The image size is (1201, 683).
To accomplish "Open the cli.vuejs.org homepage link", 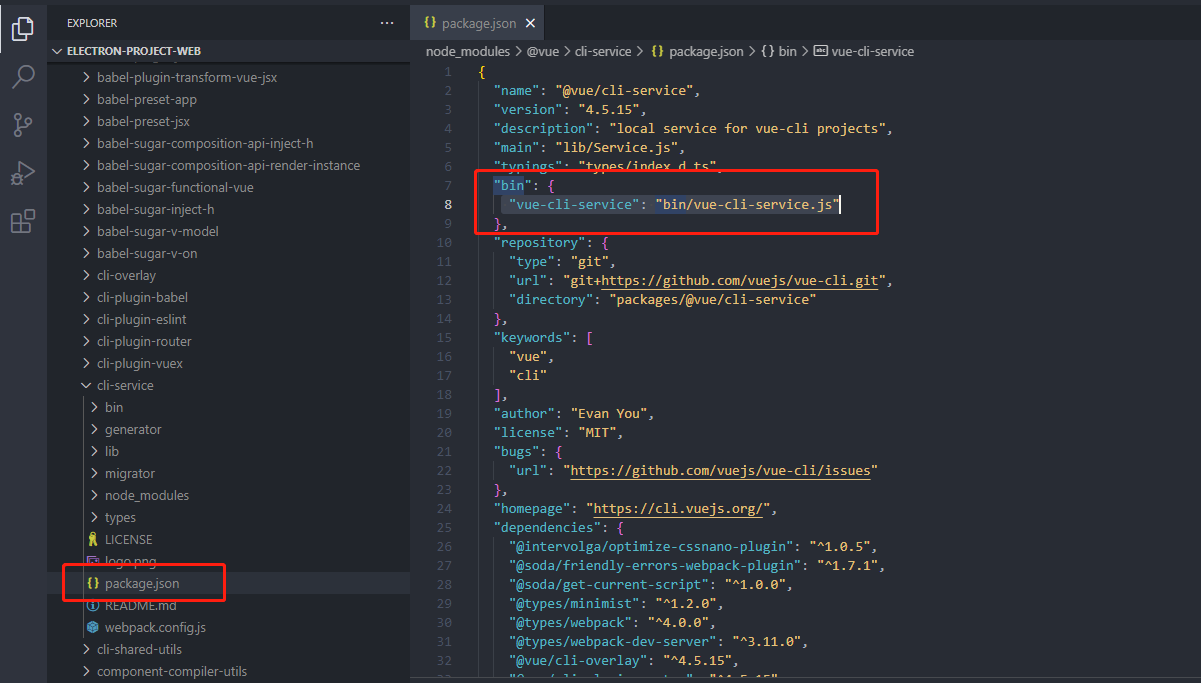I will (x=678, y=508).
